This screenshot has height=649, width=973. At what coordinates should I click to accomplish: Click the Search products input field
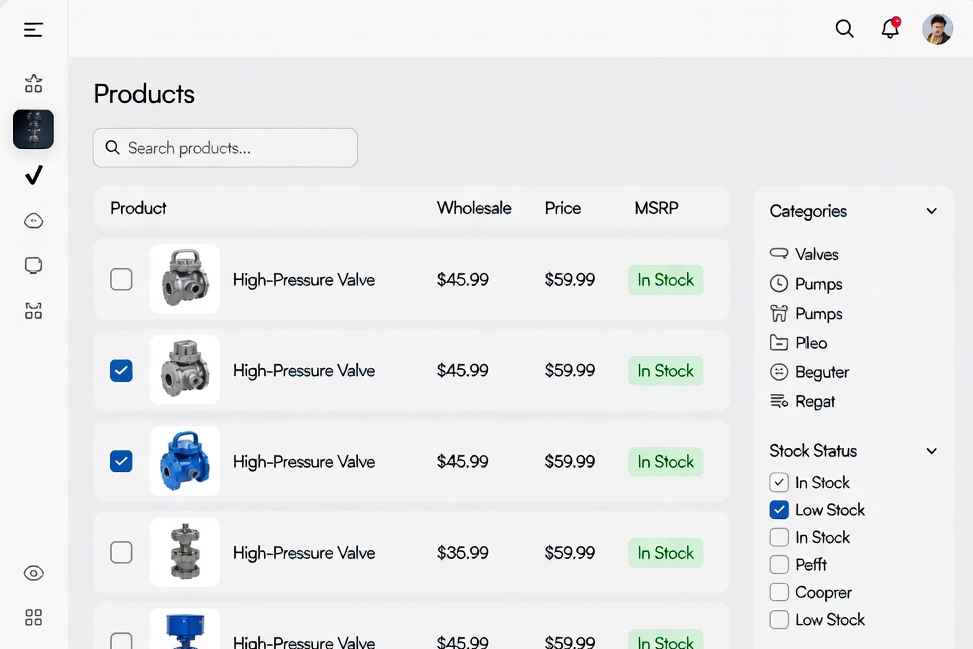[225, 147]
